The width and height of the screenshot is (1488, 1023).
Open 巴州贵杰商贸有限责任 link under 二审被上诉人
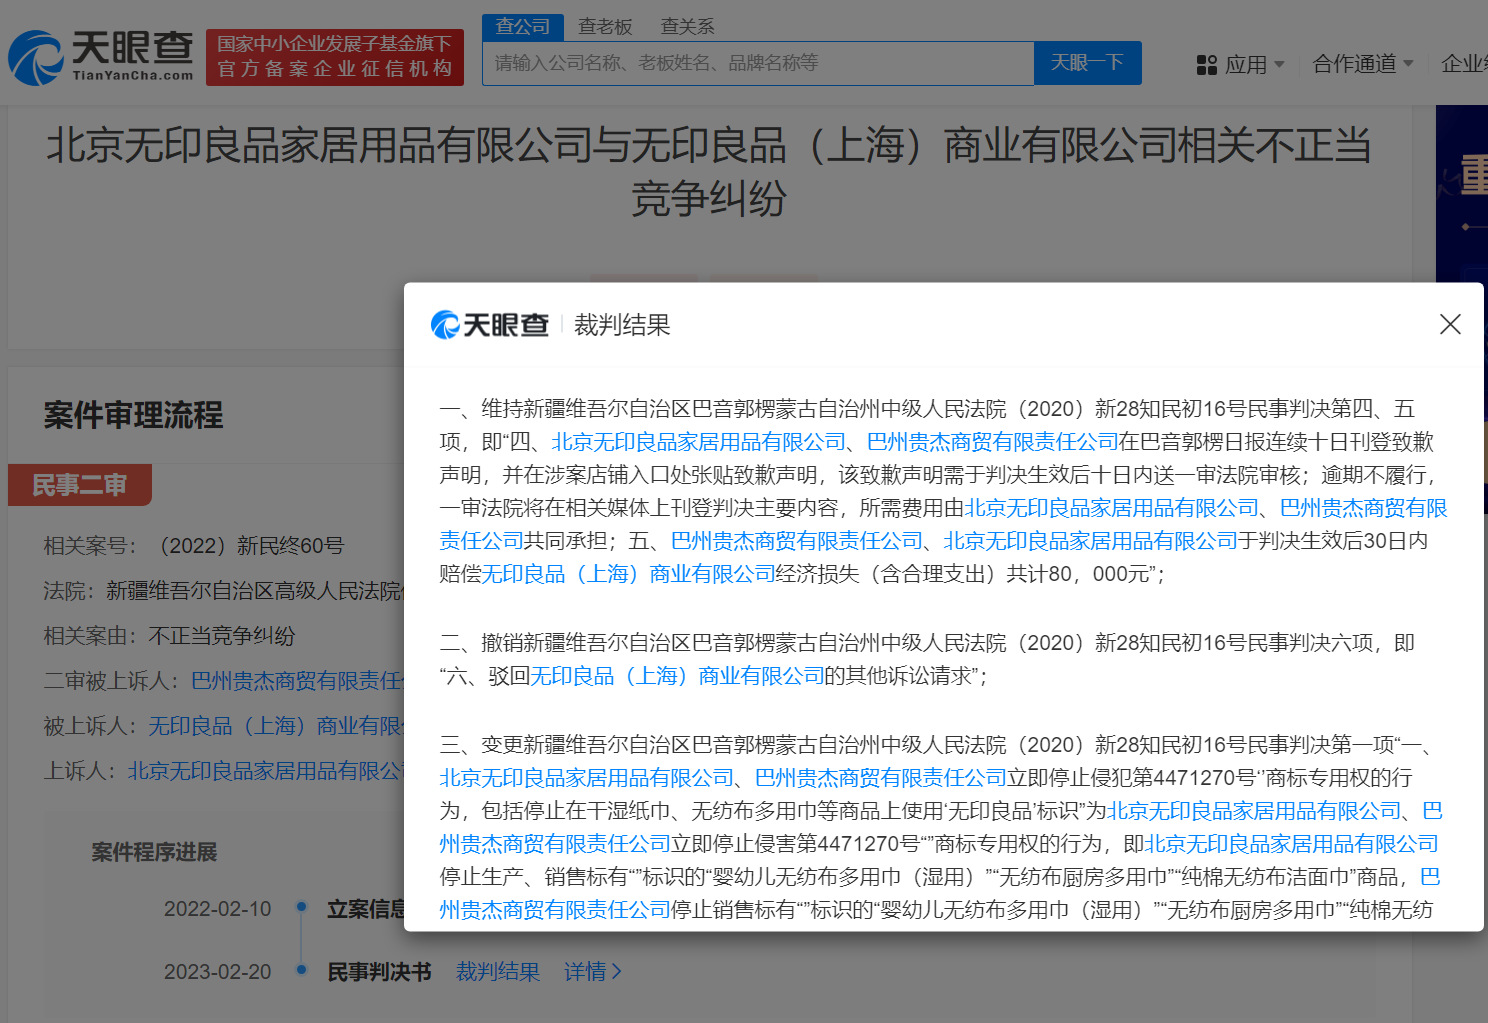click(296, 681)
